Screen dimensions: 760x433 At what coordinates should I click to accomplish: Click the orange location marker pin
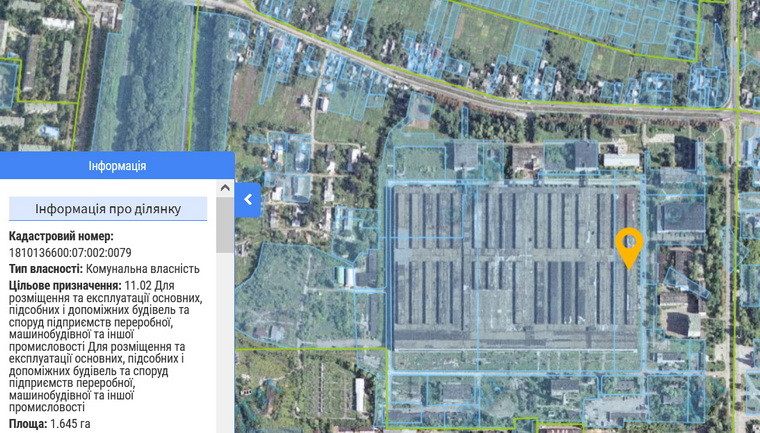tap(628, 245)
